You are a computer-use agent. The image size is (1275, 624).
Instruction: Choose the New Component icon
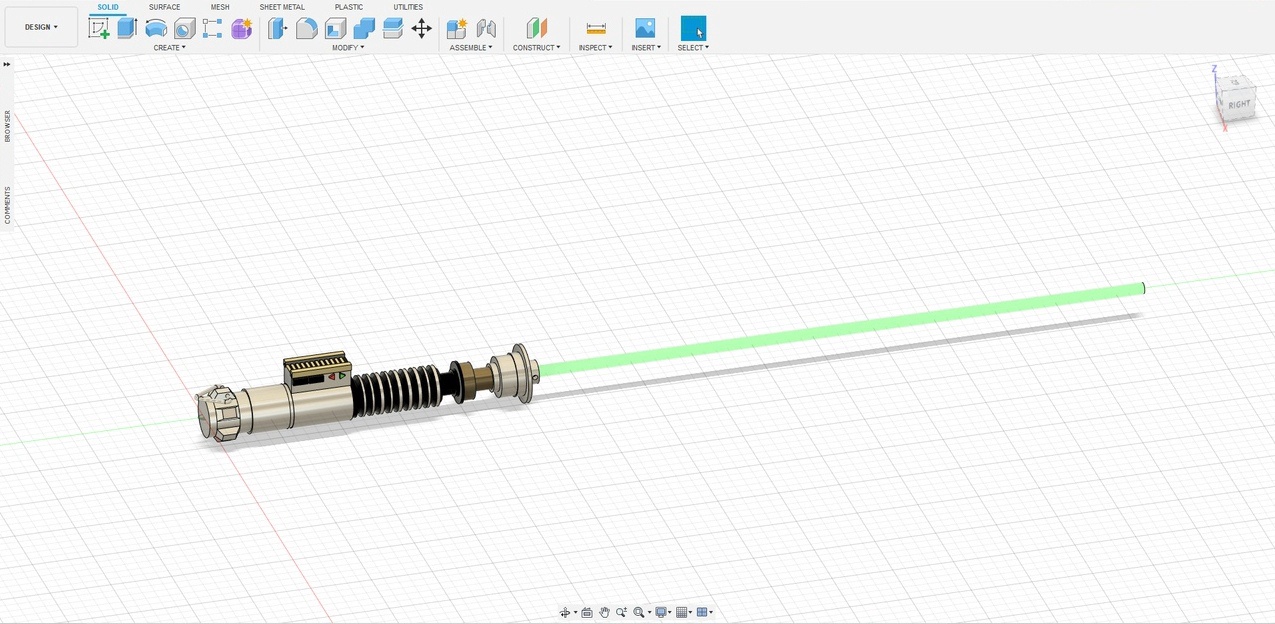coord(457,28)
